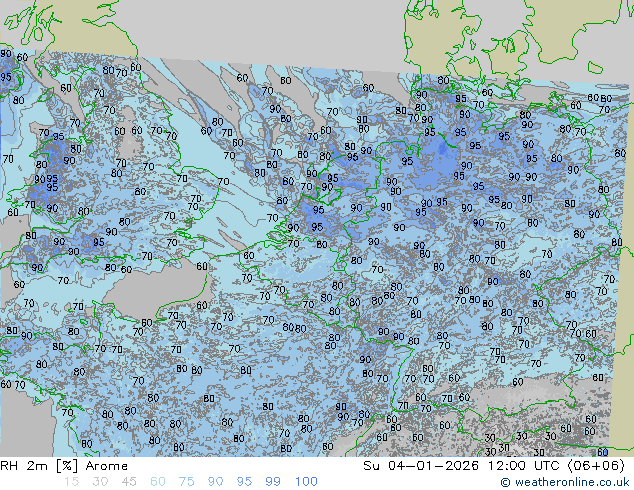Click the "RH 2m [%] Arome" title text
This screenshot has width=634, height=490.
click(64, 466)
